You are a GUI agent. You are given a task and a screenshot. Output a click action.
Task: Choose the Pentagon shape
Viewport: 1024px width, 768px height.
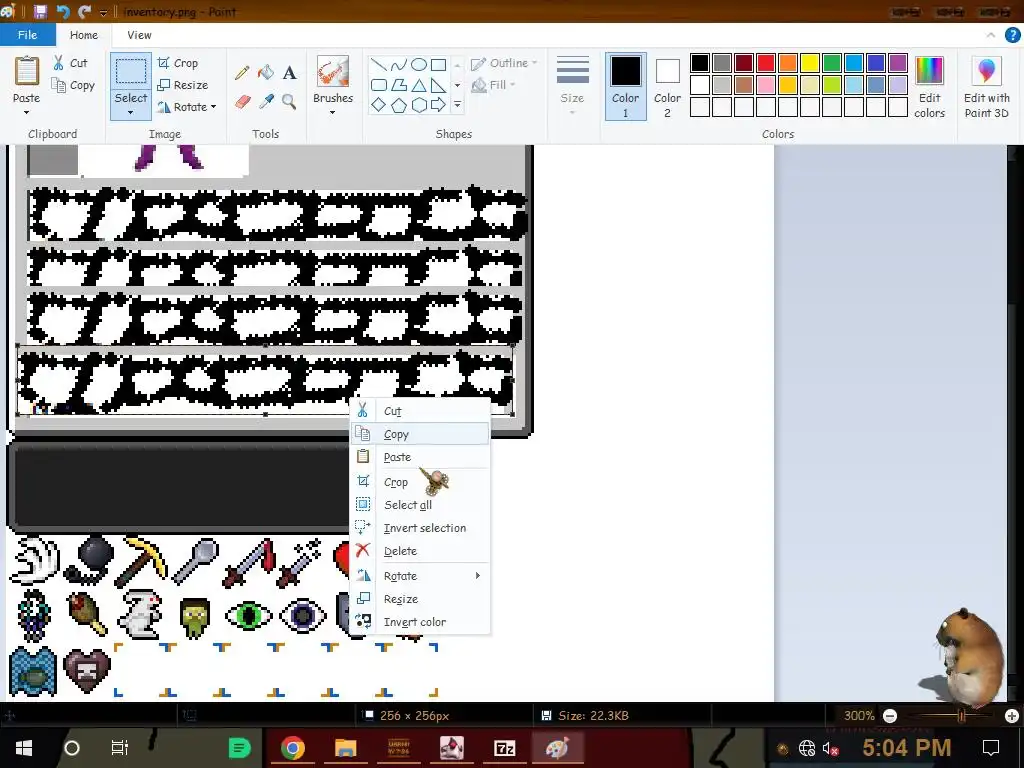point(398,104)
